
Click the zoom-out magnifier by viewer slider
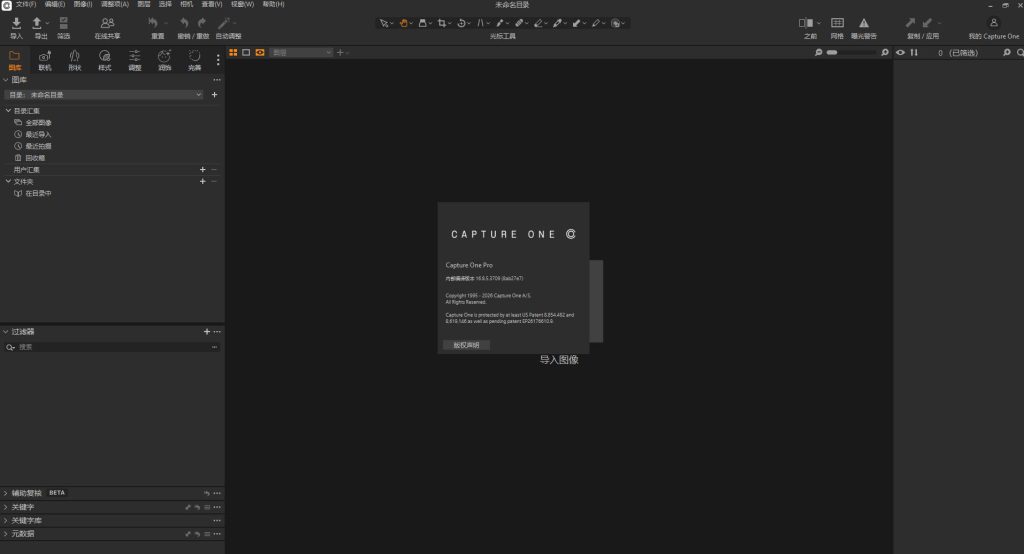(818, 52)
